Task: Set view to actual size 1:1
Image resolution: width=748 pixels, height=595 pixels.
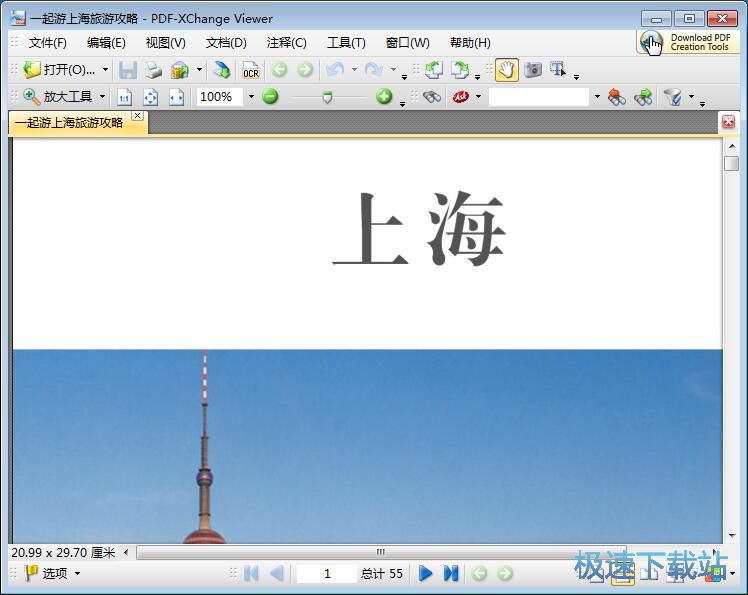Action: tap(125, 97)
